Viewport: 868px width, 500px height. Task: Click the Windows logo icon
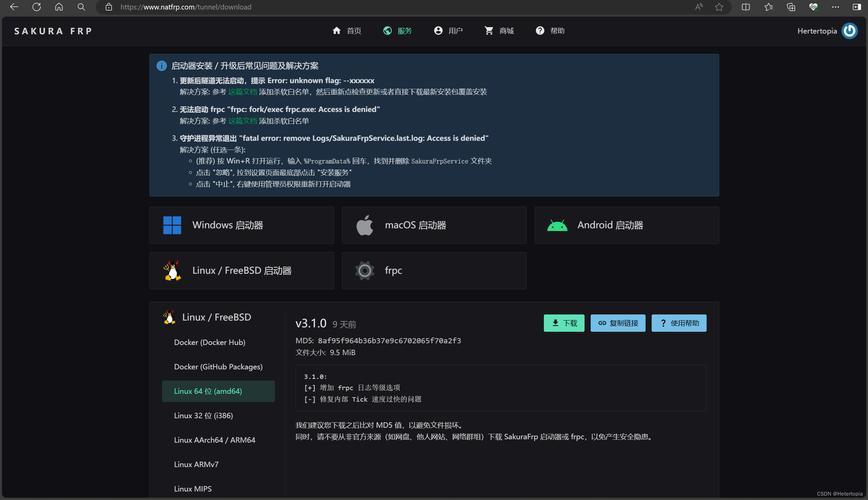(x=172, y=225)
